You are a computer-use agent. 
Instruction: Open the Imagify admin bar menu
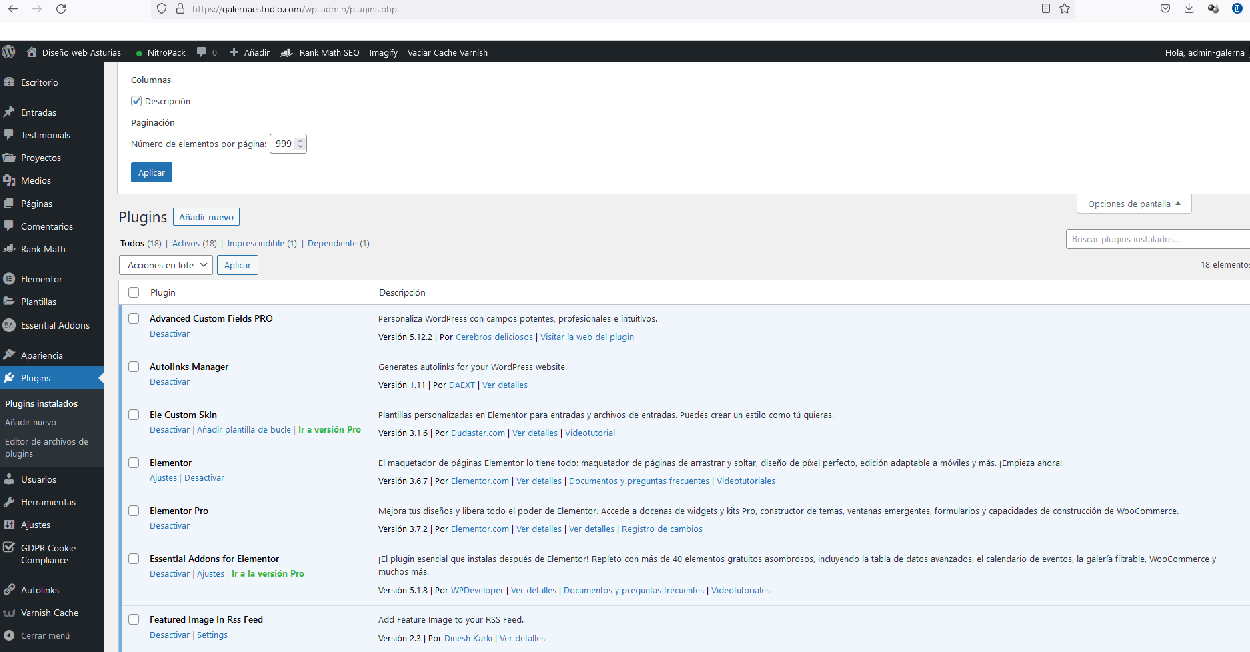point(384,52)
